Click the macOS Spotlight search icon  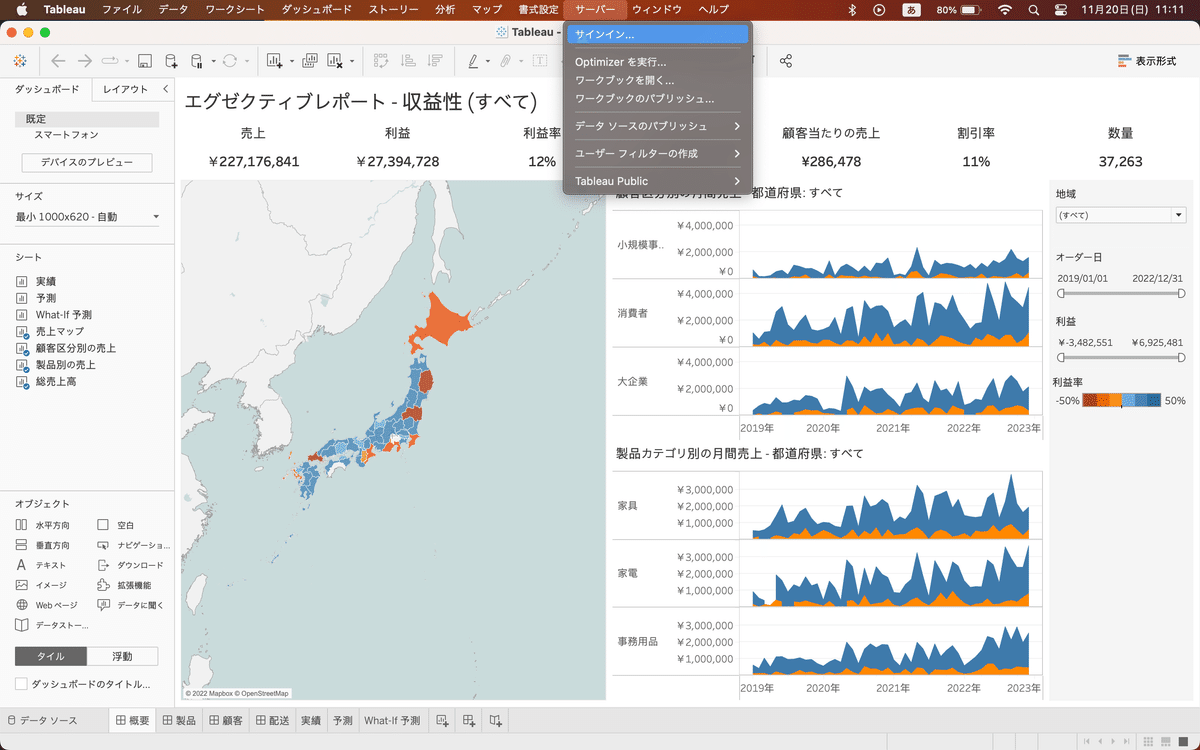click(x=1034, y=9)
